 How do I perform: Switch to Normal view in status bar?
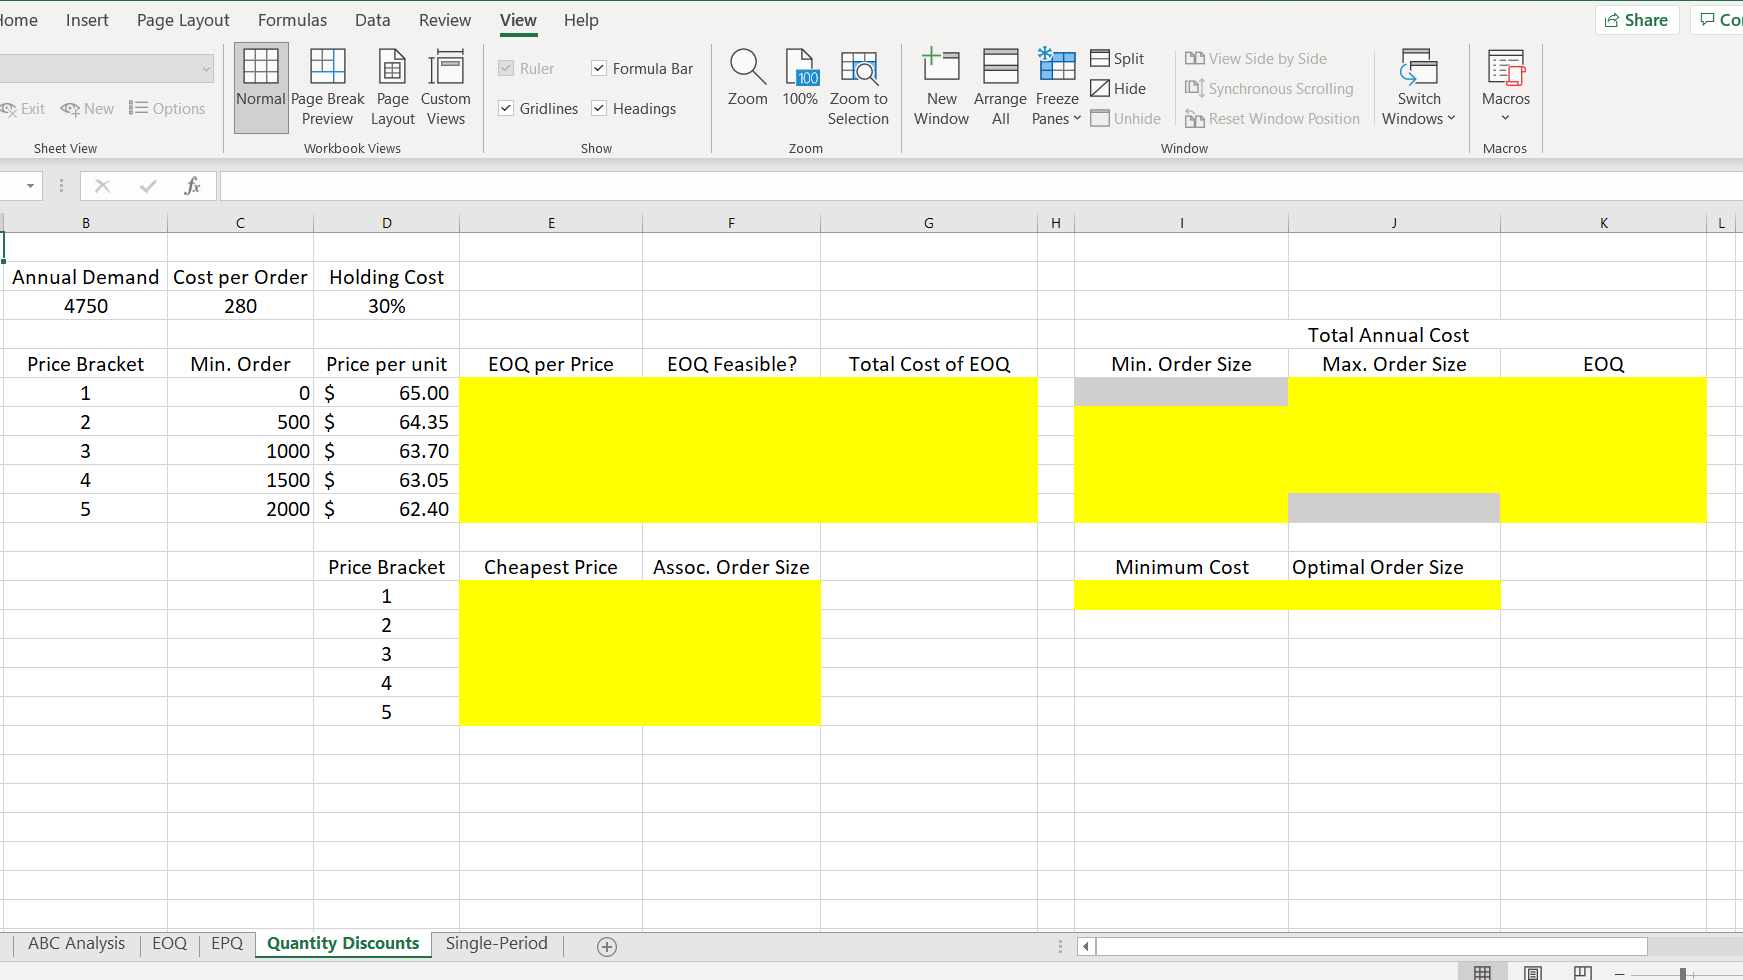click(x=1483, y=973)
